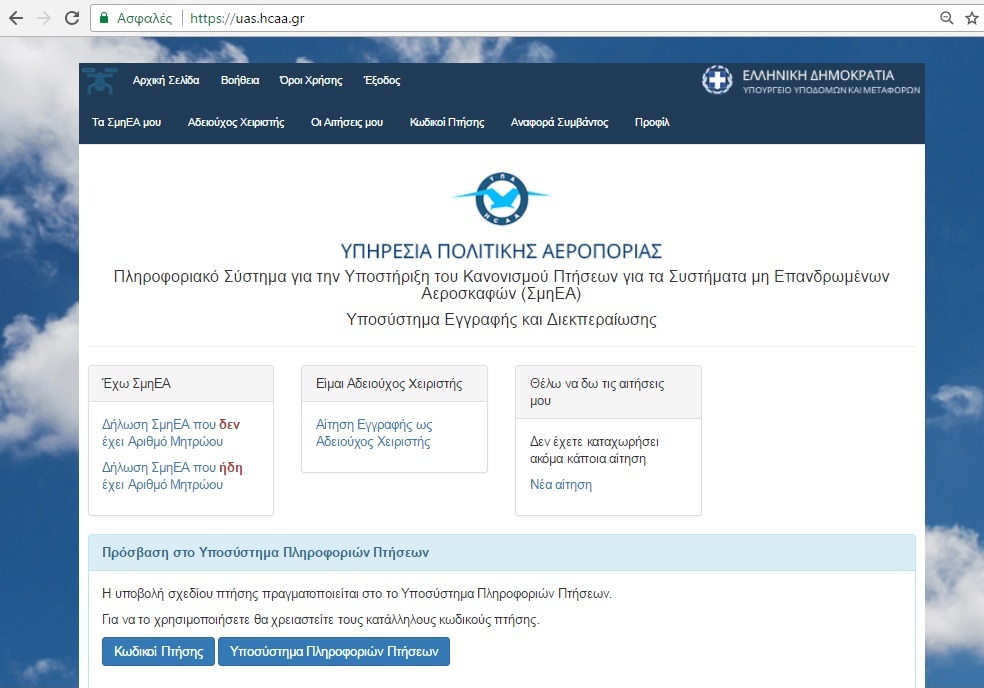Image resolution: width=984 pixels, height=688 pixels.
Task: Click the green secure padlock icon
Action: 103,18
